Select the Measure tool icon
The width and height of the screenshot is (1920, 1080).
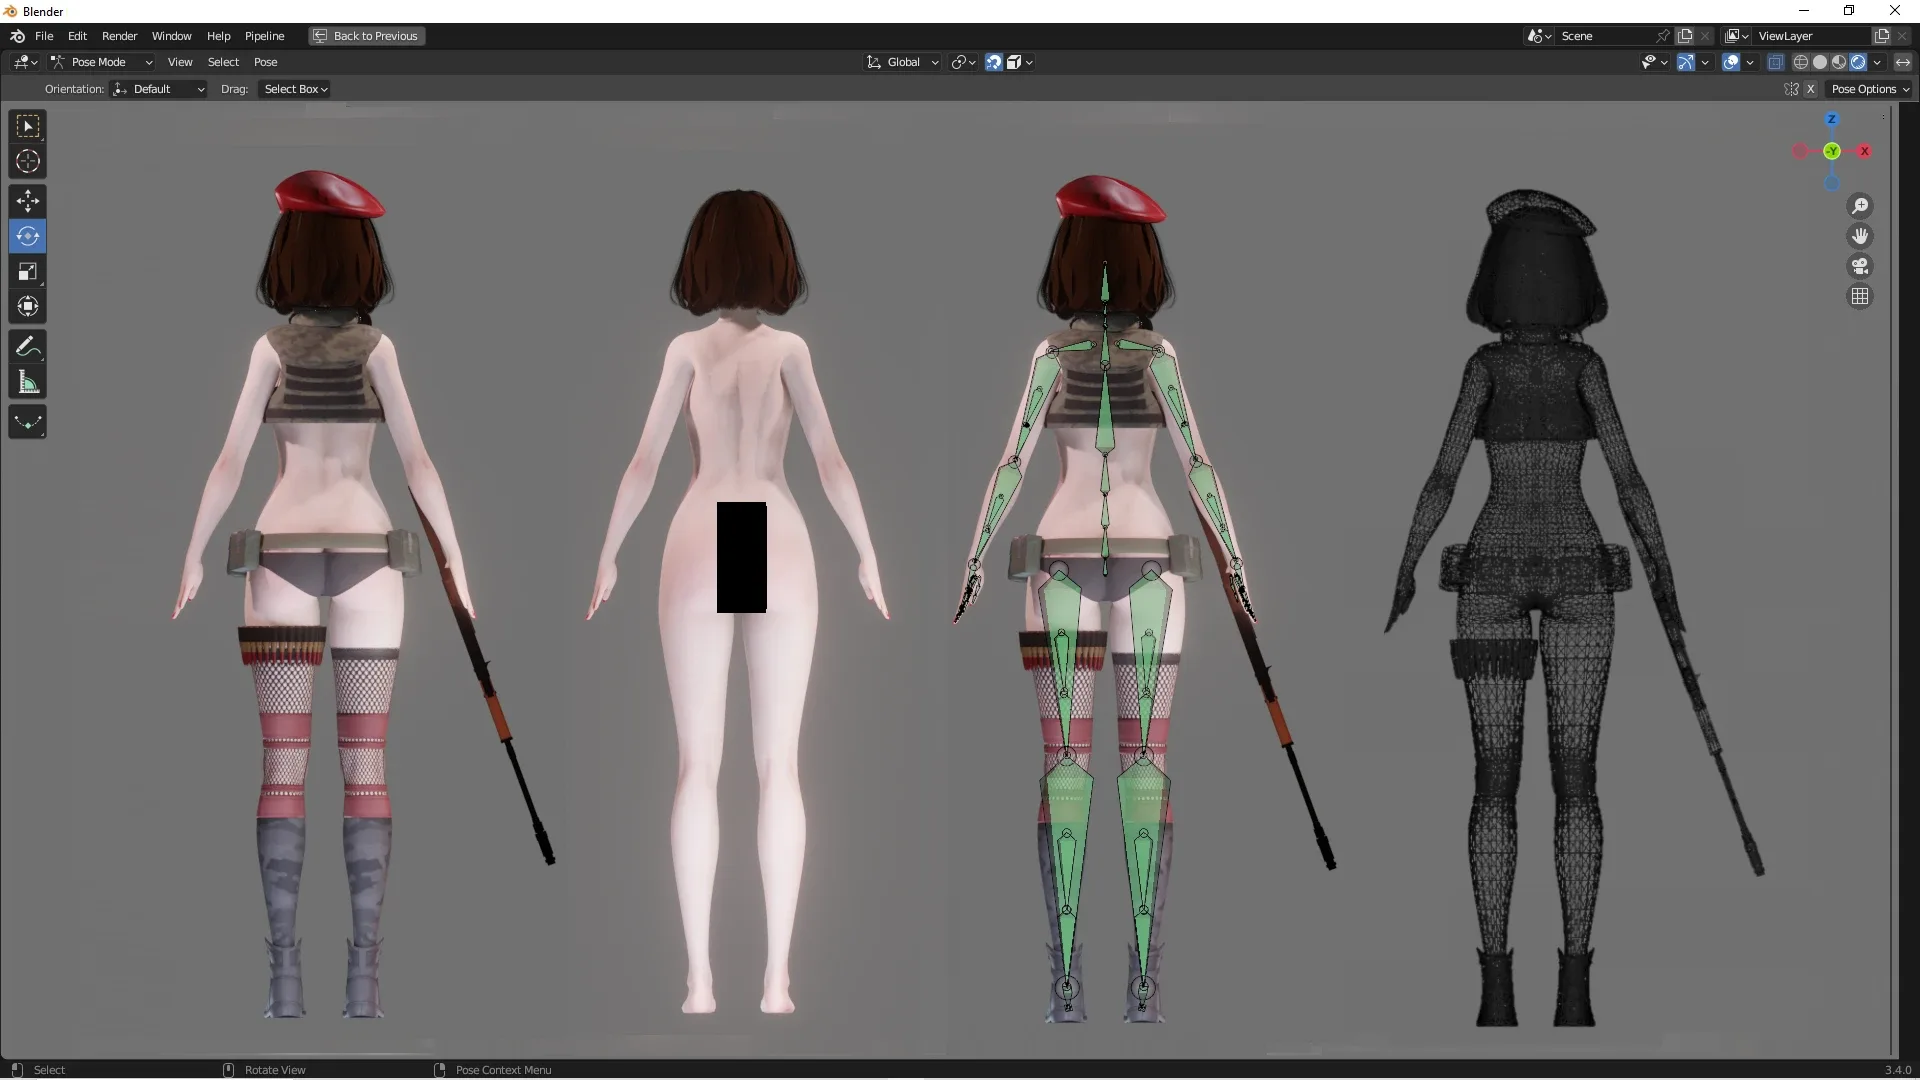click(x=28, y=381)
